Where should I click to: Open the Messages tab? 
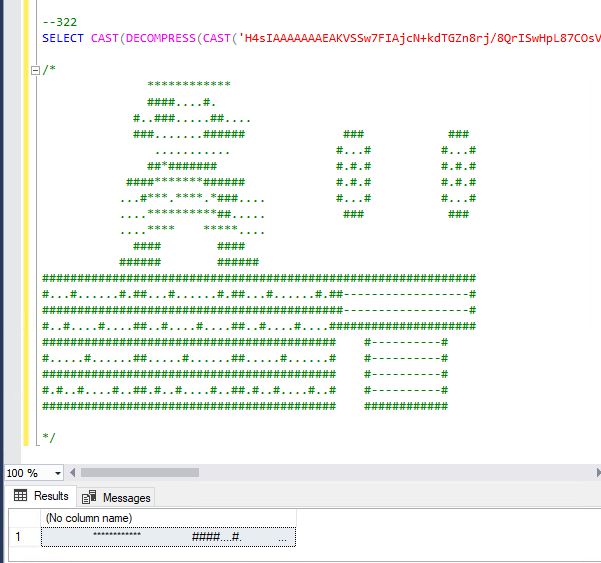click(116, 497)
